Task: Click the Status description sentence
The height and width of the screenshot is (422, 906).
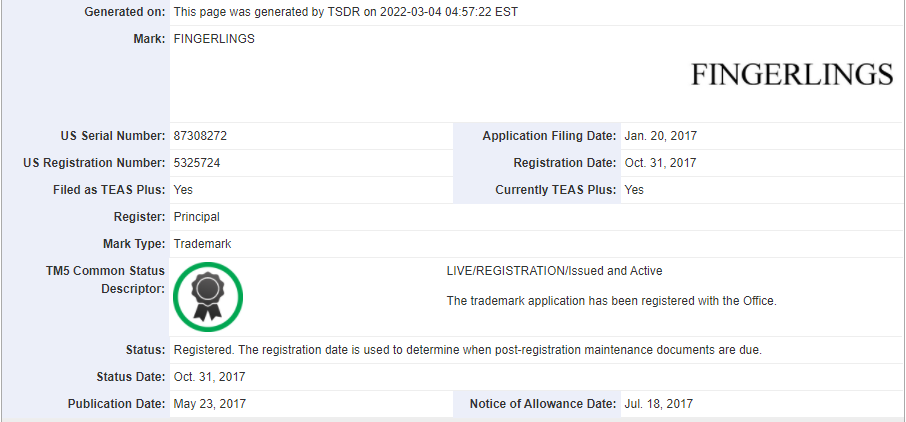Action: point(468,350)
